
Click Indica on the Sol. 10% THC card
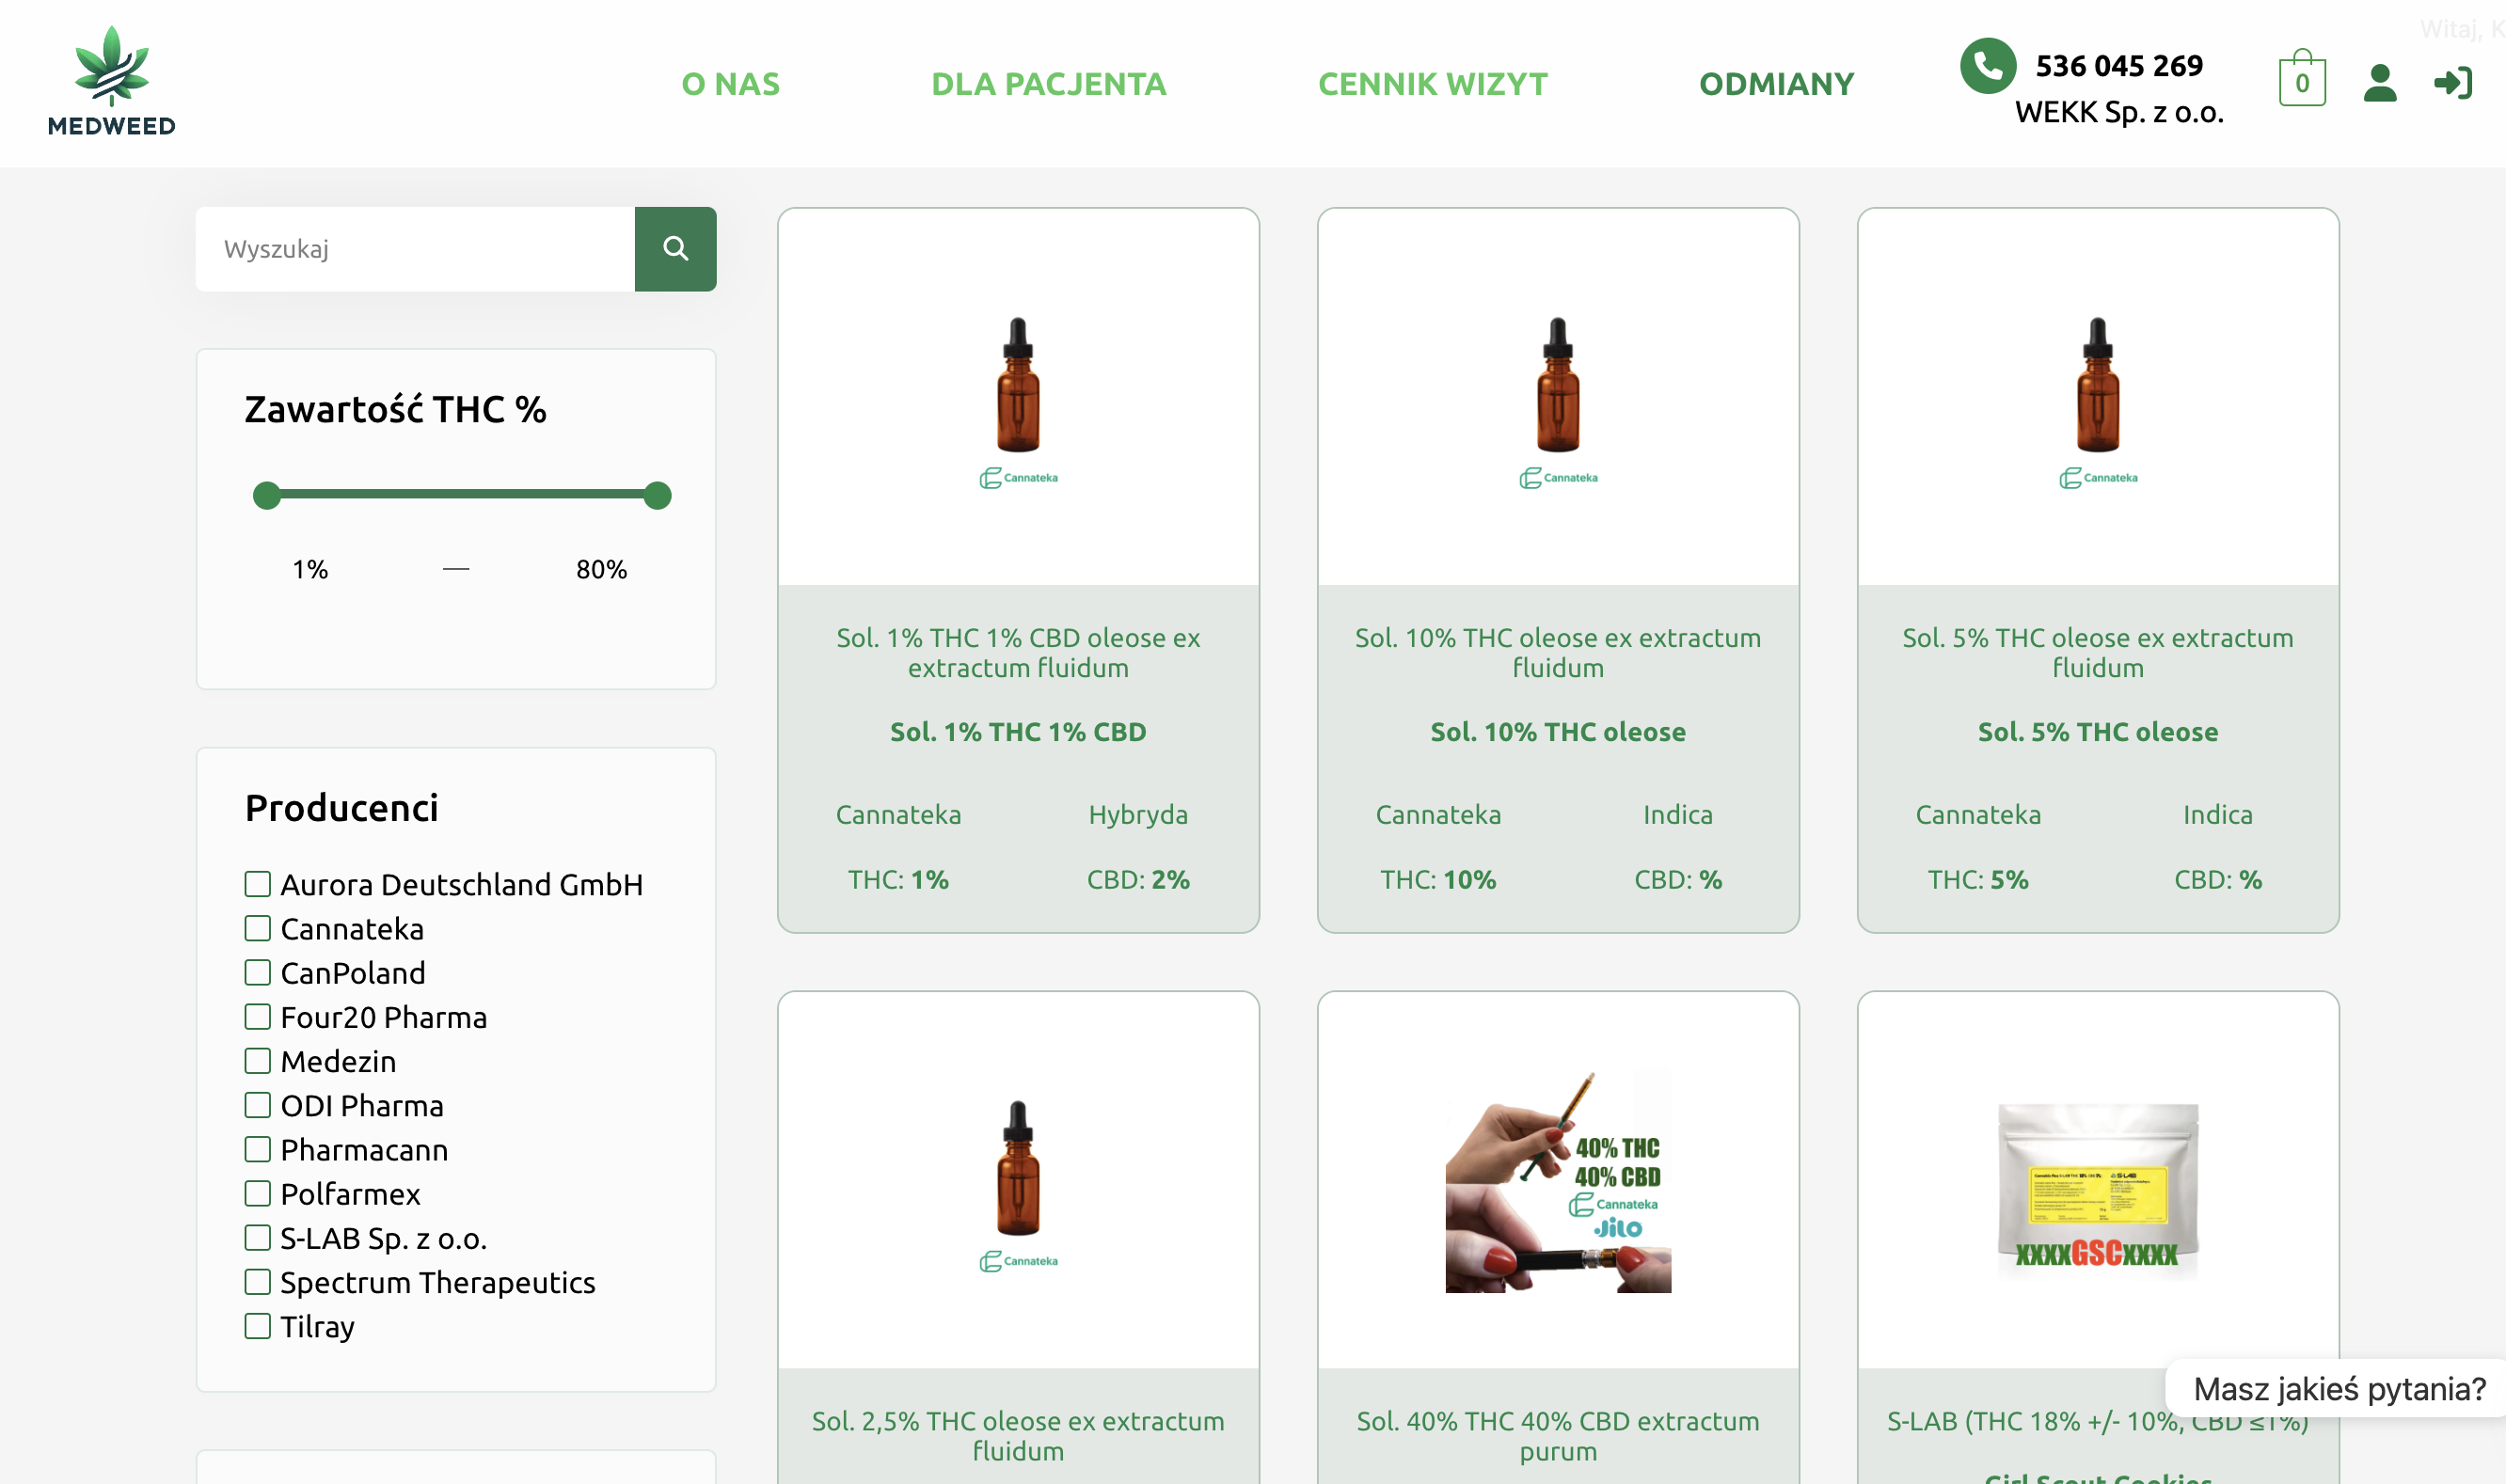1678,815
